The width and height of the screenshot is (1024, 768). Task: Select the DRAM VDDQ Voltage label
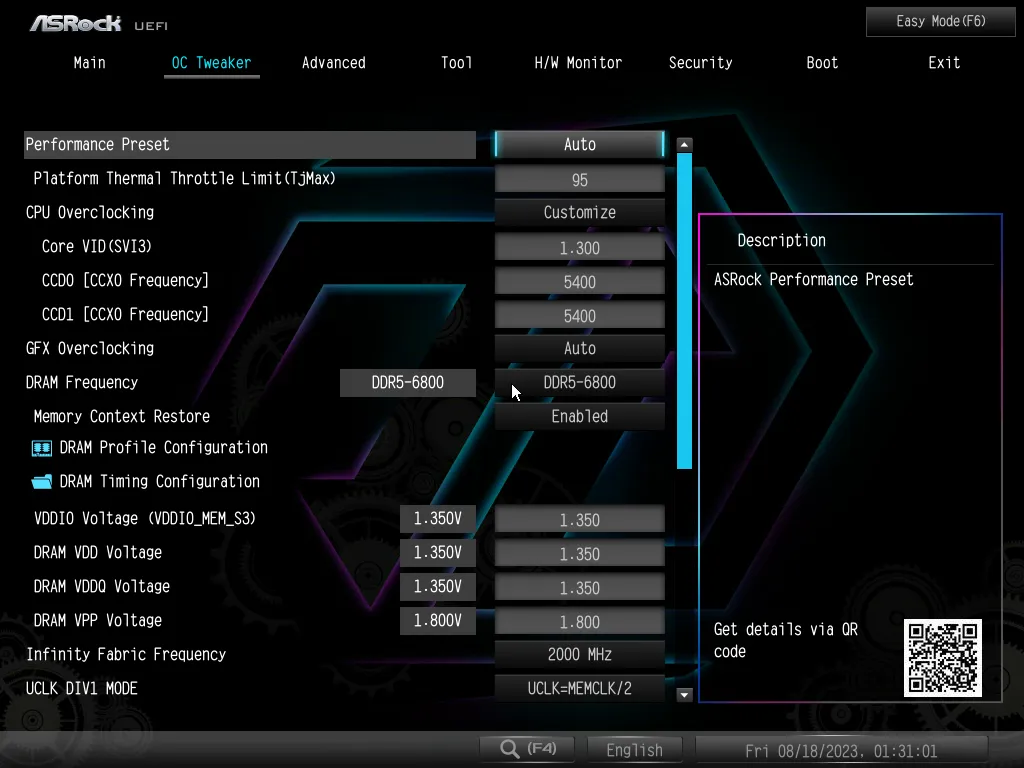(101, 586)
